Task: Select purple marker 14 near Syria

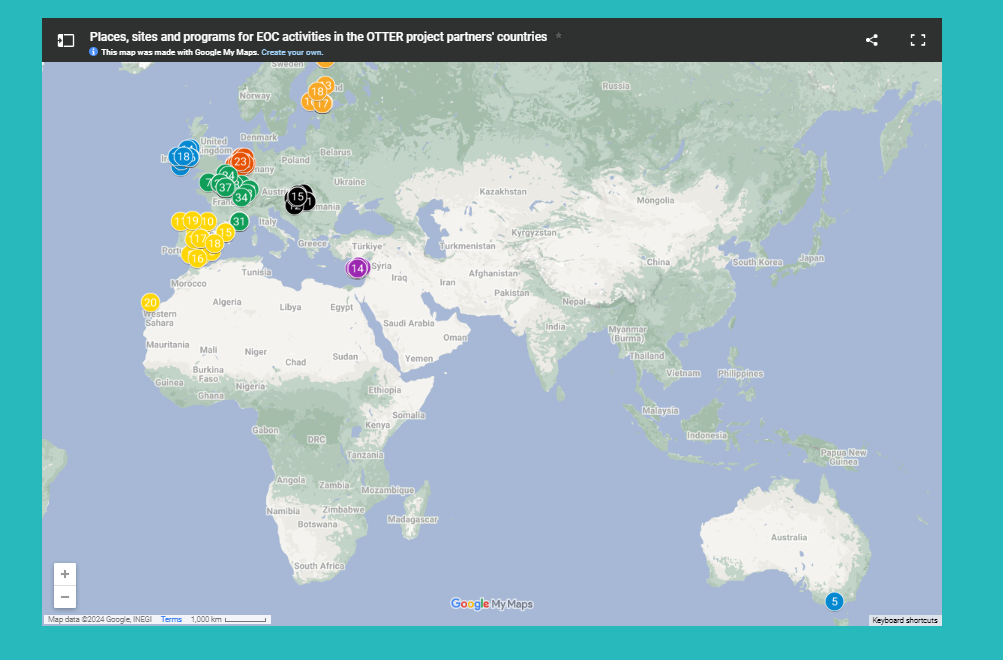Action: (357, 268)
